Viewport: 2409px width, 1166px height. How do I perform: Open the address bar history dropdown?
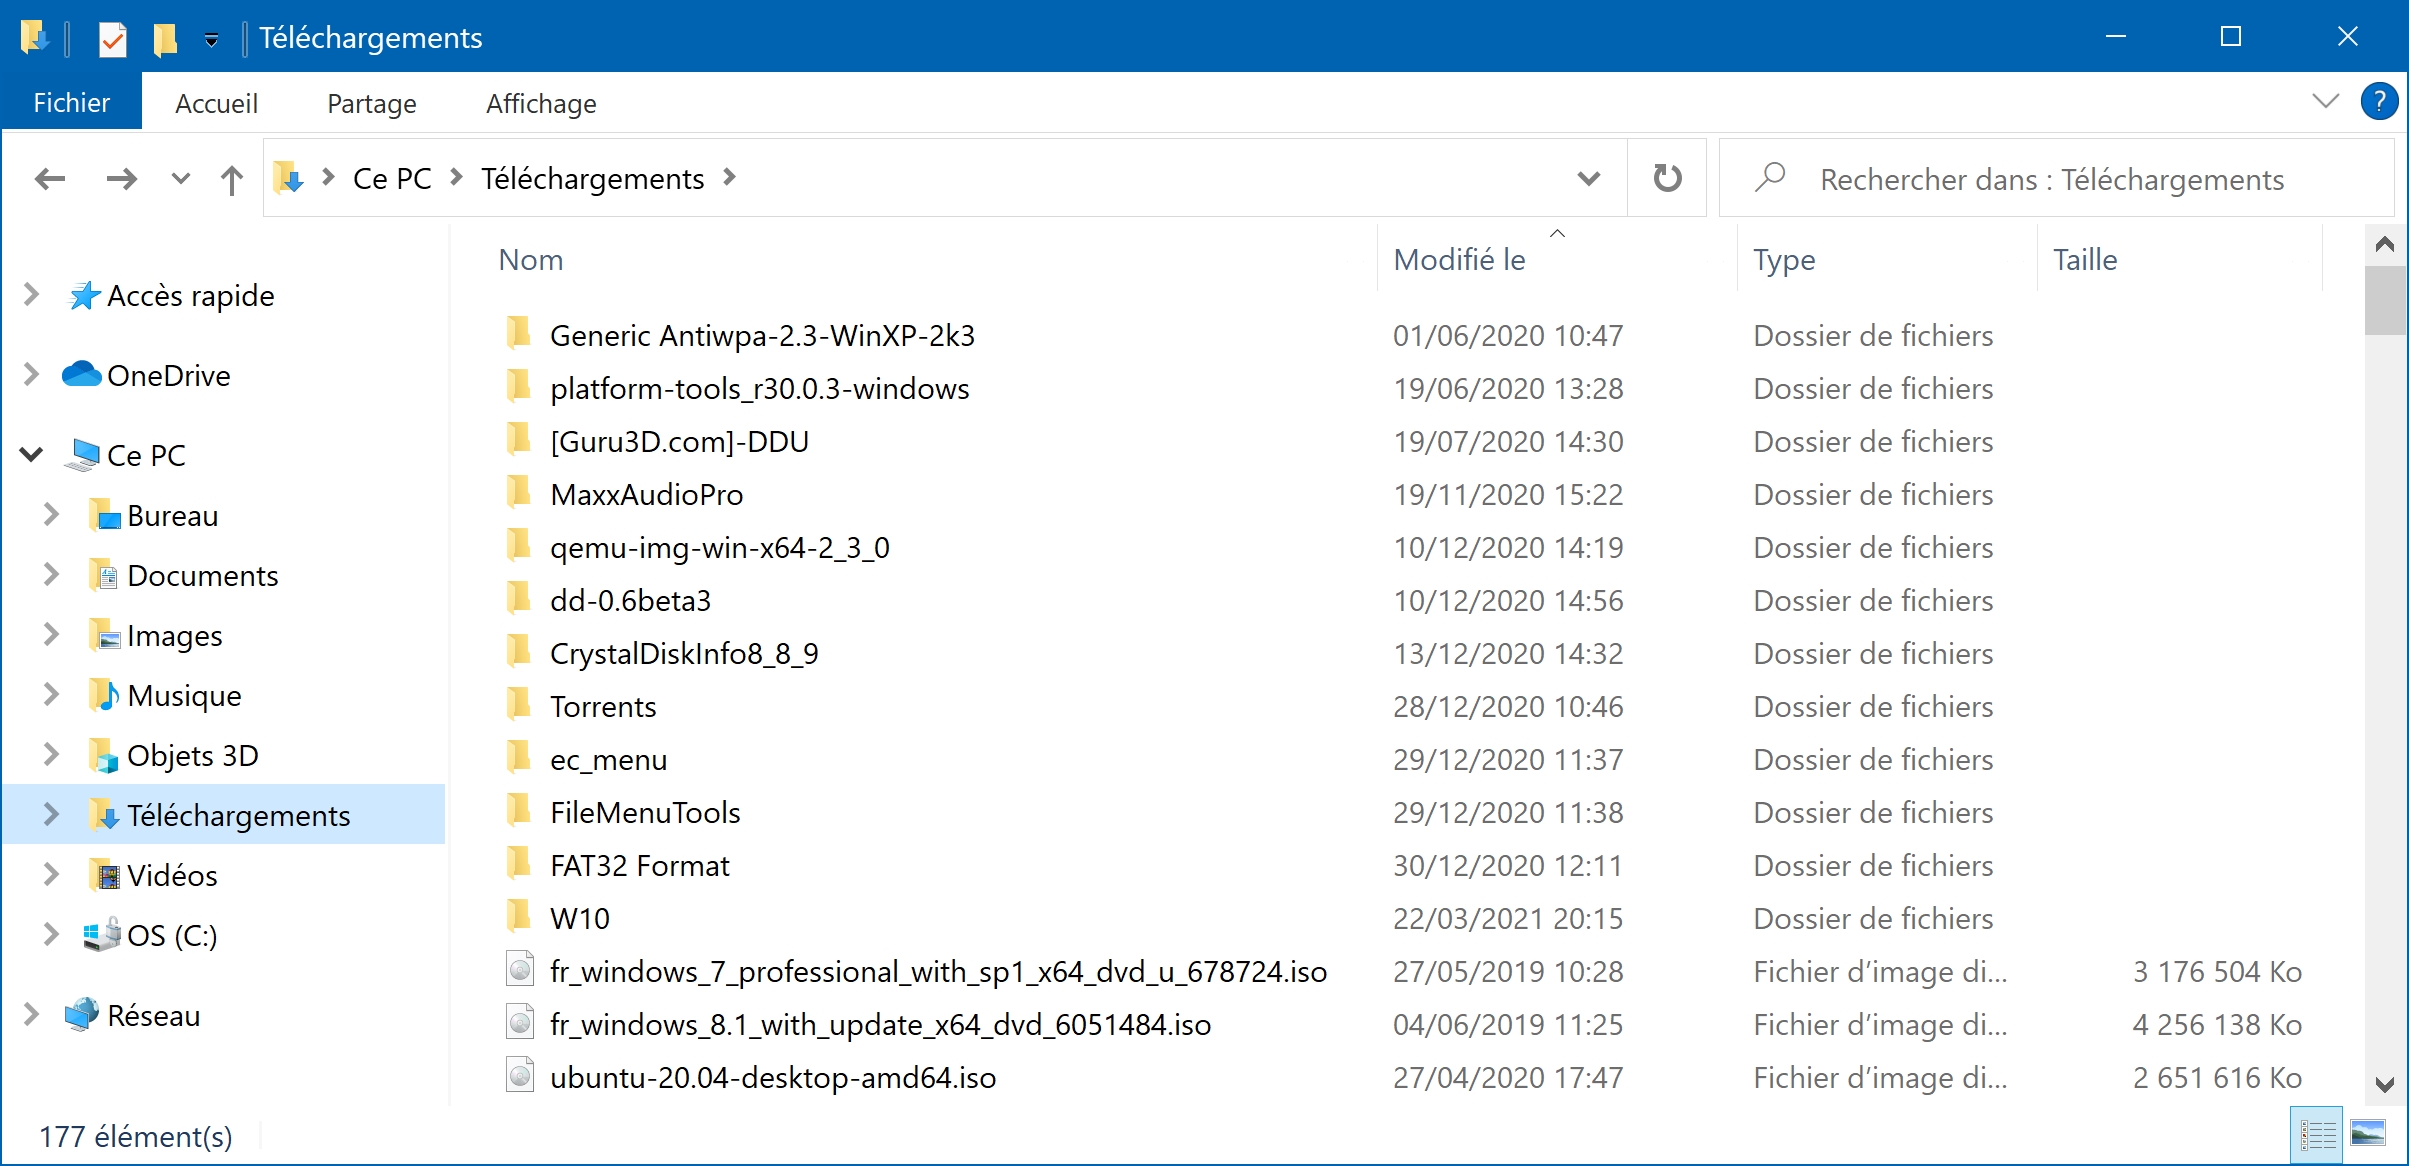pyautogui.click(x=1588, y=179)
